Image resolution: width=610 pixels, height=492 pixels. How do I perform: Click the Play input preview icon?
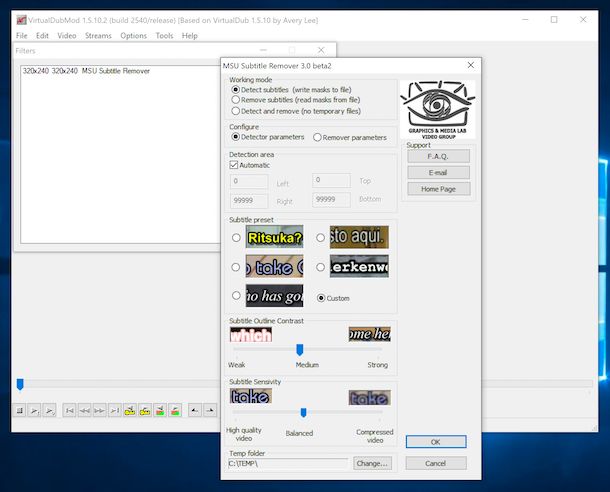[x=34, y=410]
